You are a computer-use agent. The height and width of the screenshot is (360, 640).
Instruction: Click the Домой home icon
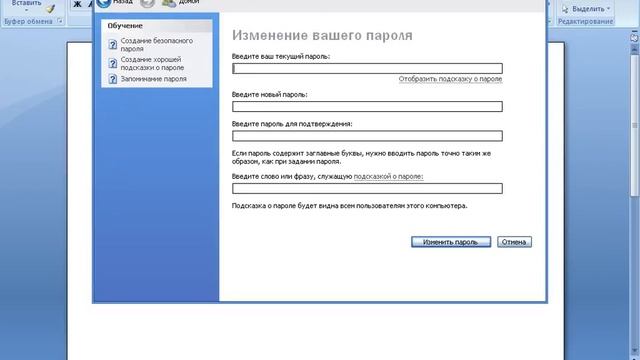169,3
